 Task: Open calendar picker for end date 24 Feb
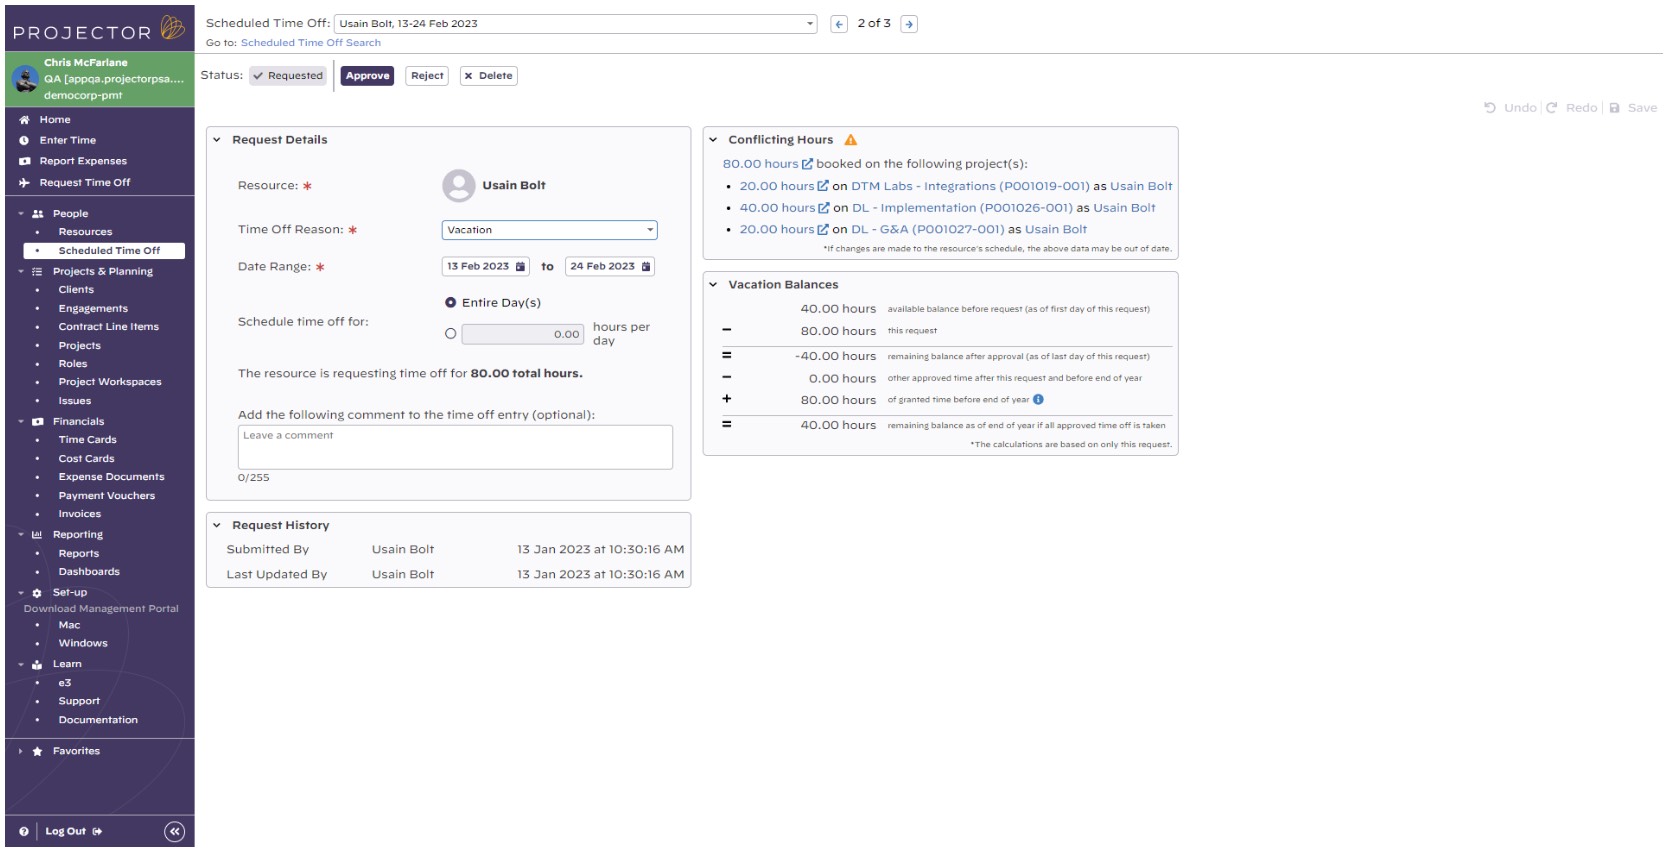coord(646,267)
